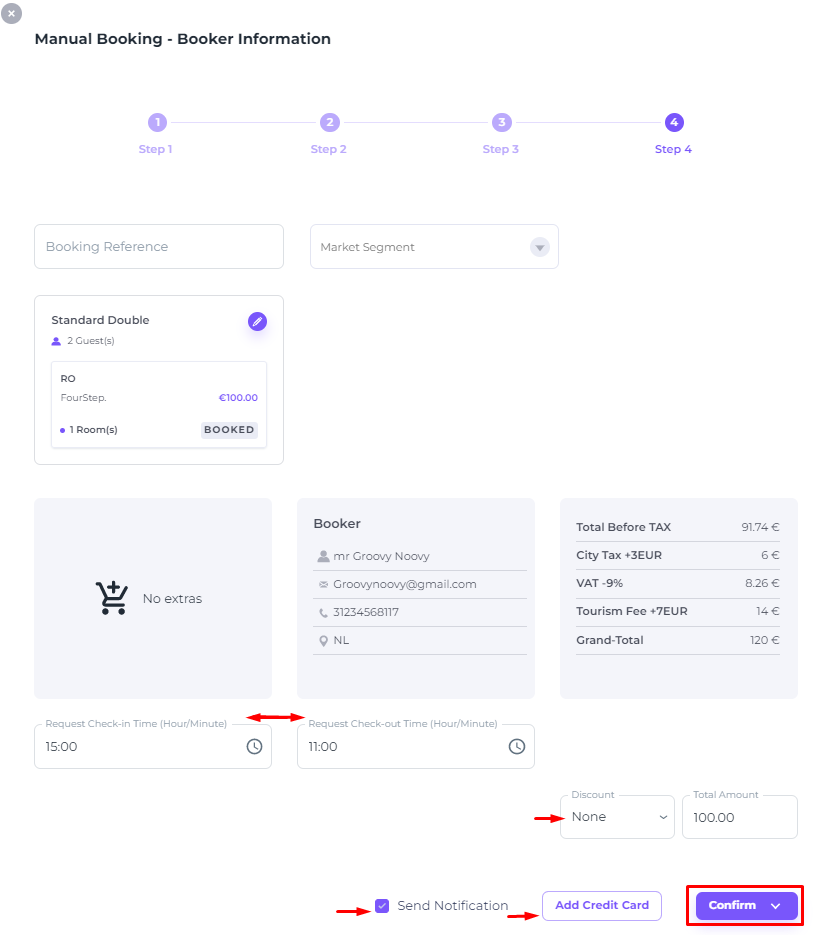Click the envelope icon beside the email address

coord(323,584)
